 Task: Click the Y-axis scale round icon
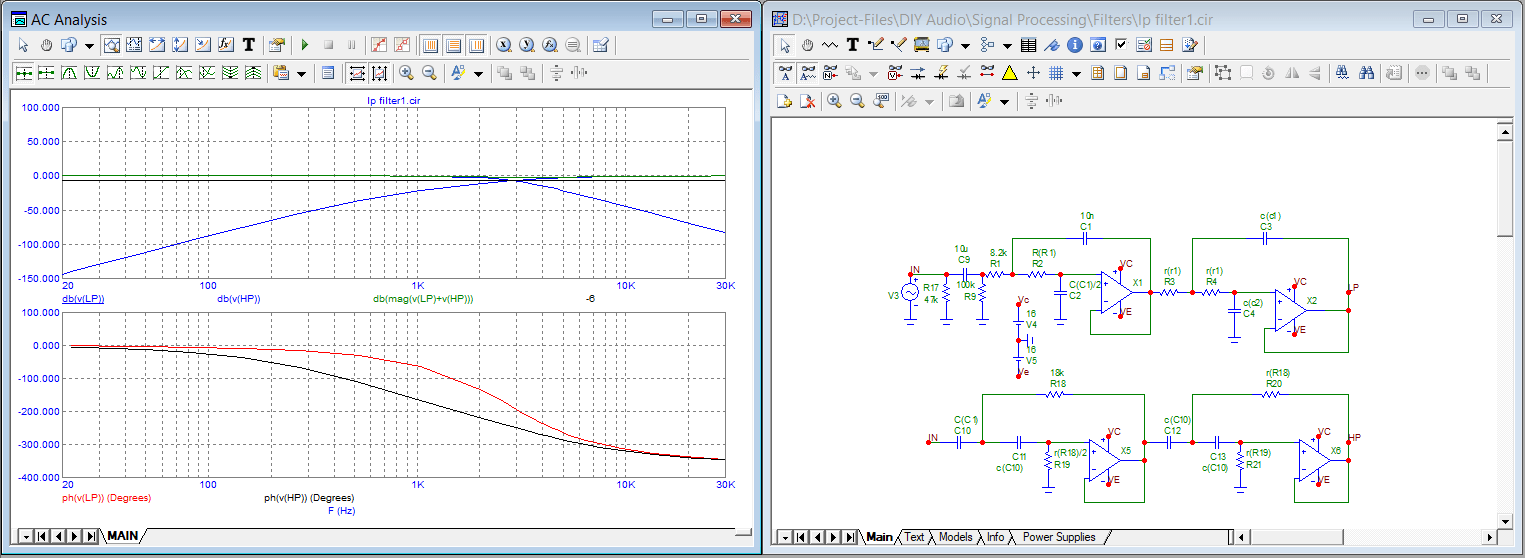point(527,45)
